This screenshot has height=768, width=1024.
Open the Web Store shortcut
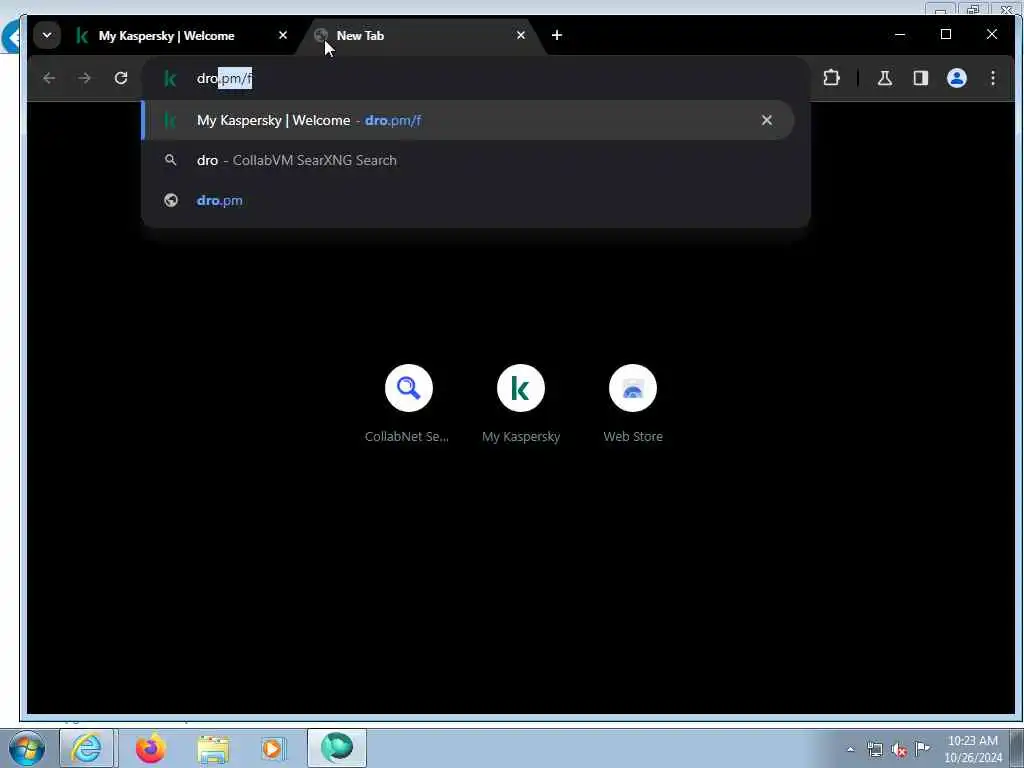(633, 404)
